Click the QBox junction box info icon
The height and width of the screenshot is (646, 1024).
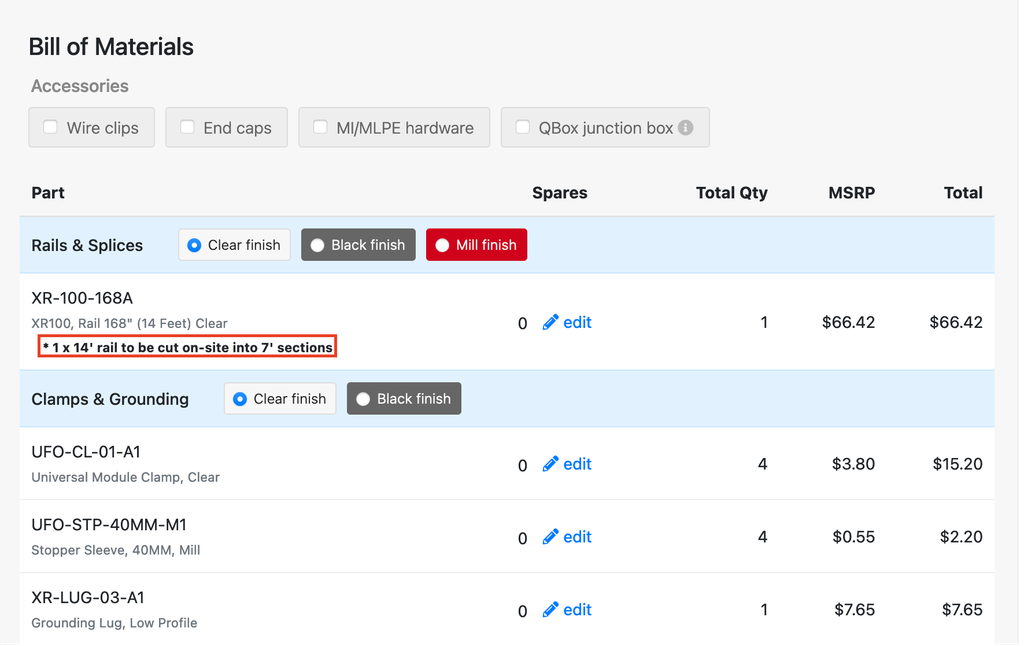point(685,127)
